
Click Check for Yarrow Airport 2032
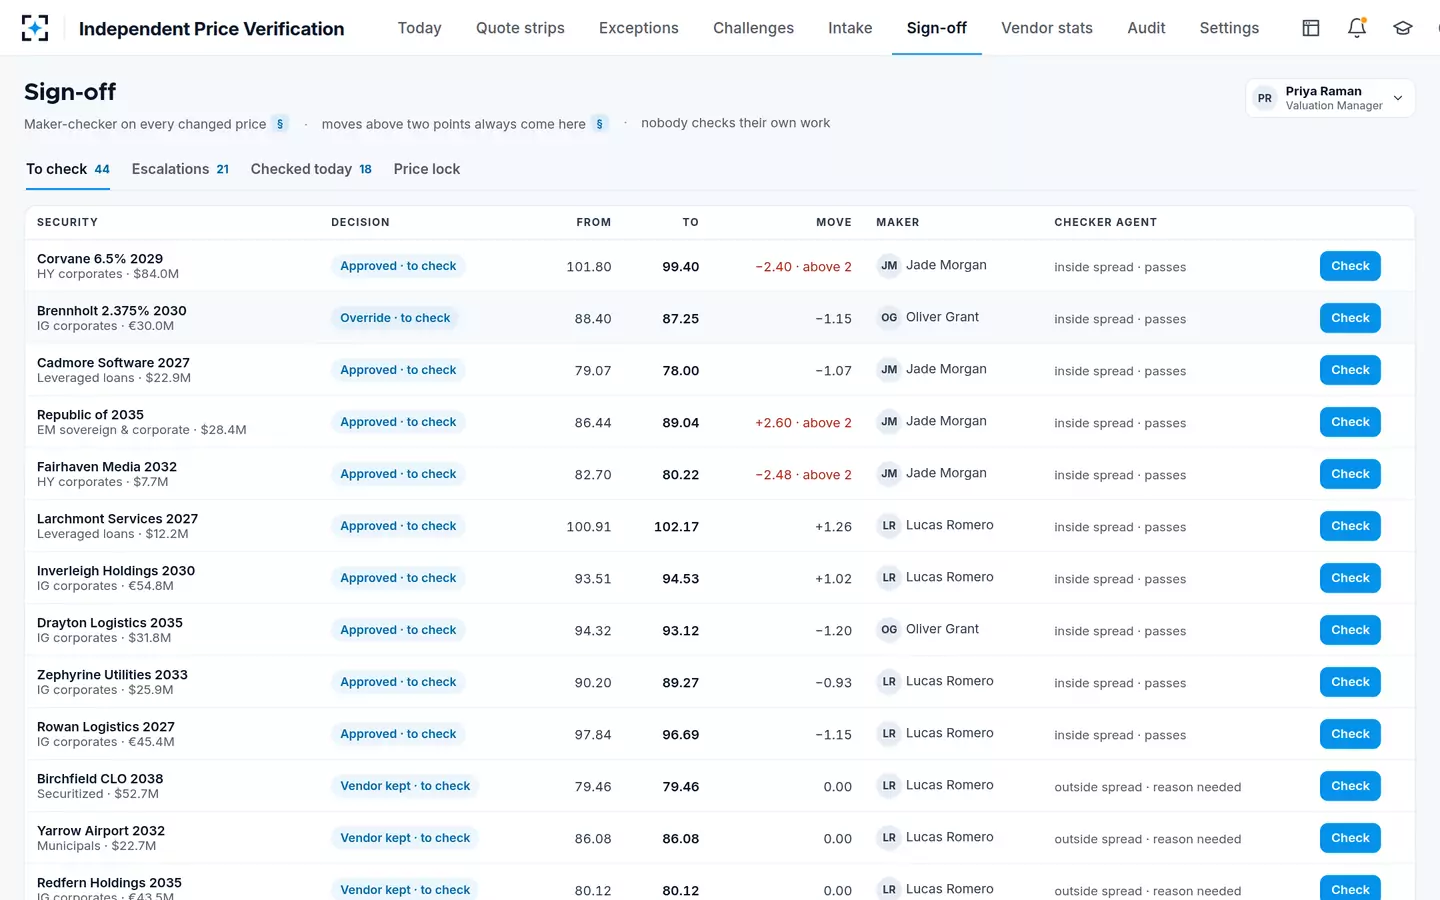coord(1350,838)
